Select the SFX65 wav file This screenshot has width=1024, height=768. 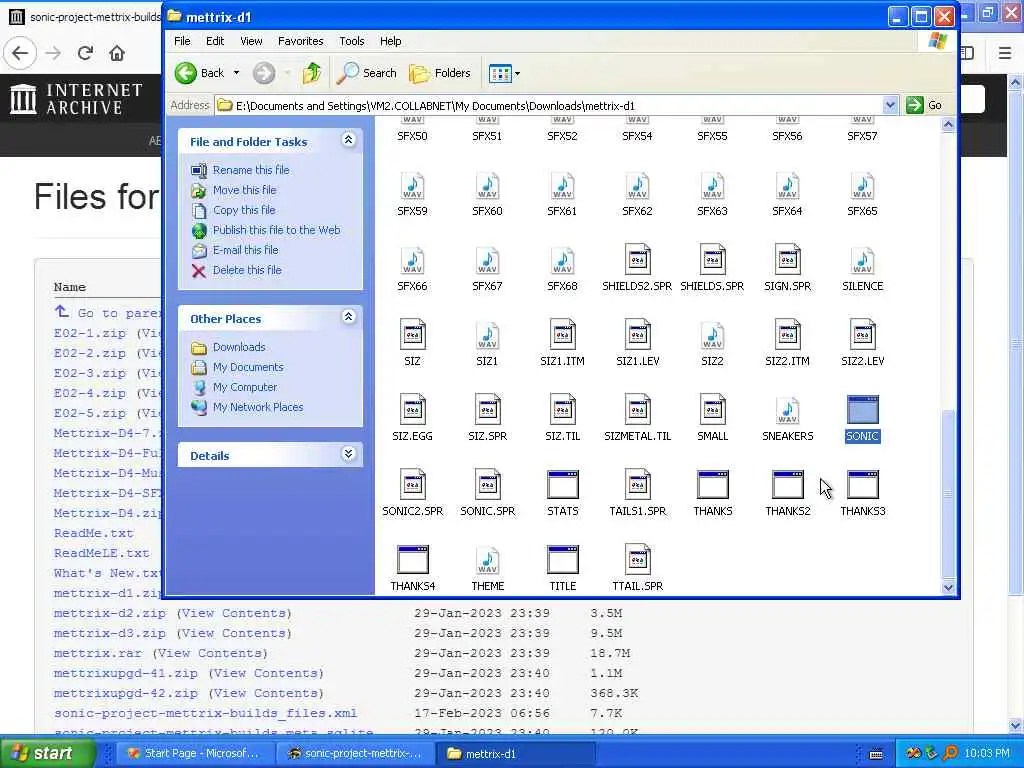[863, 195]
